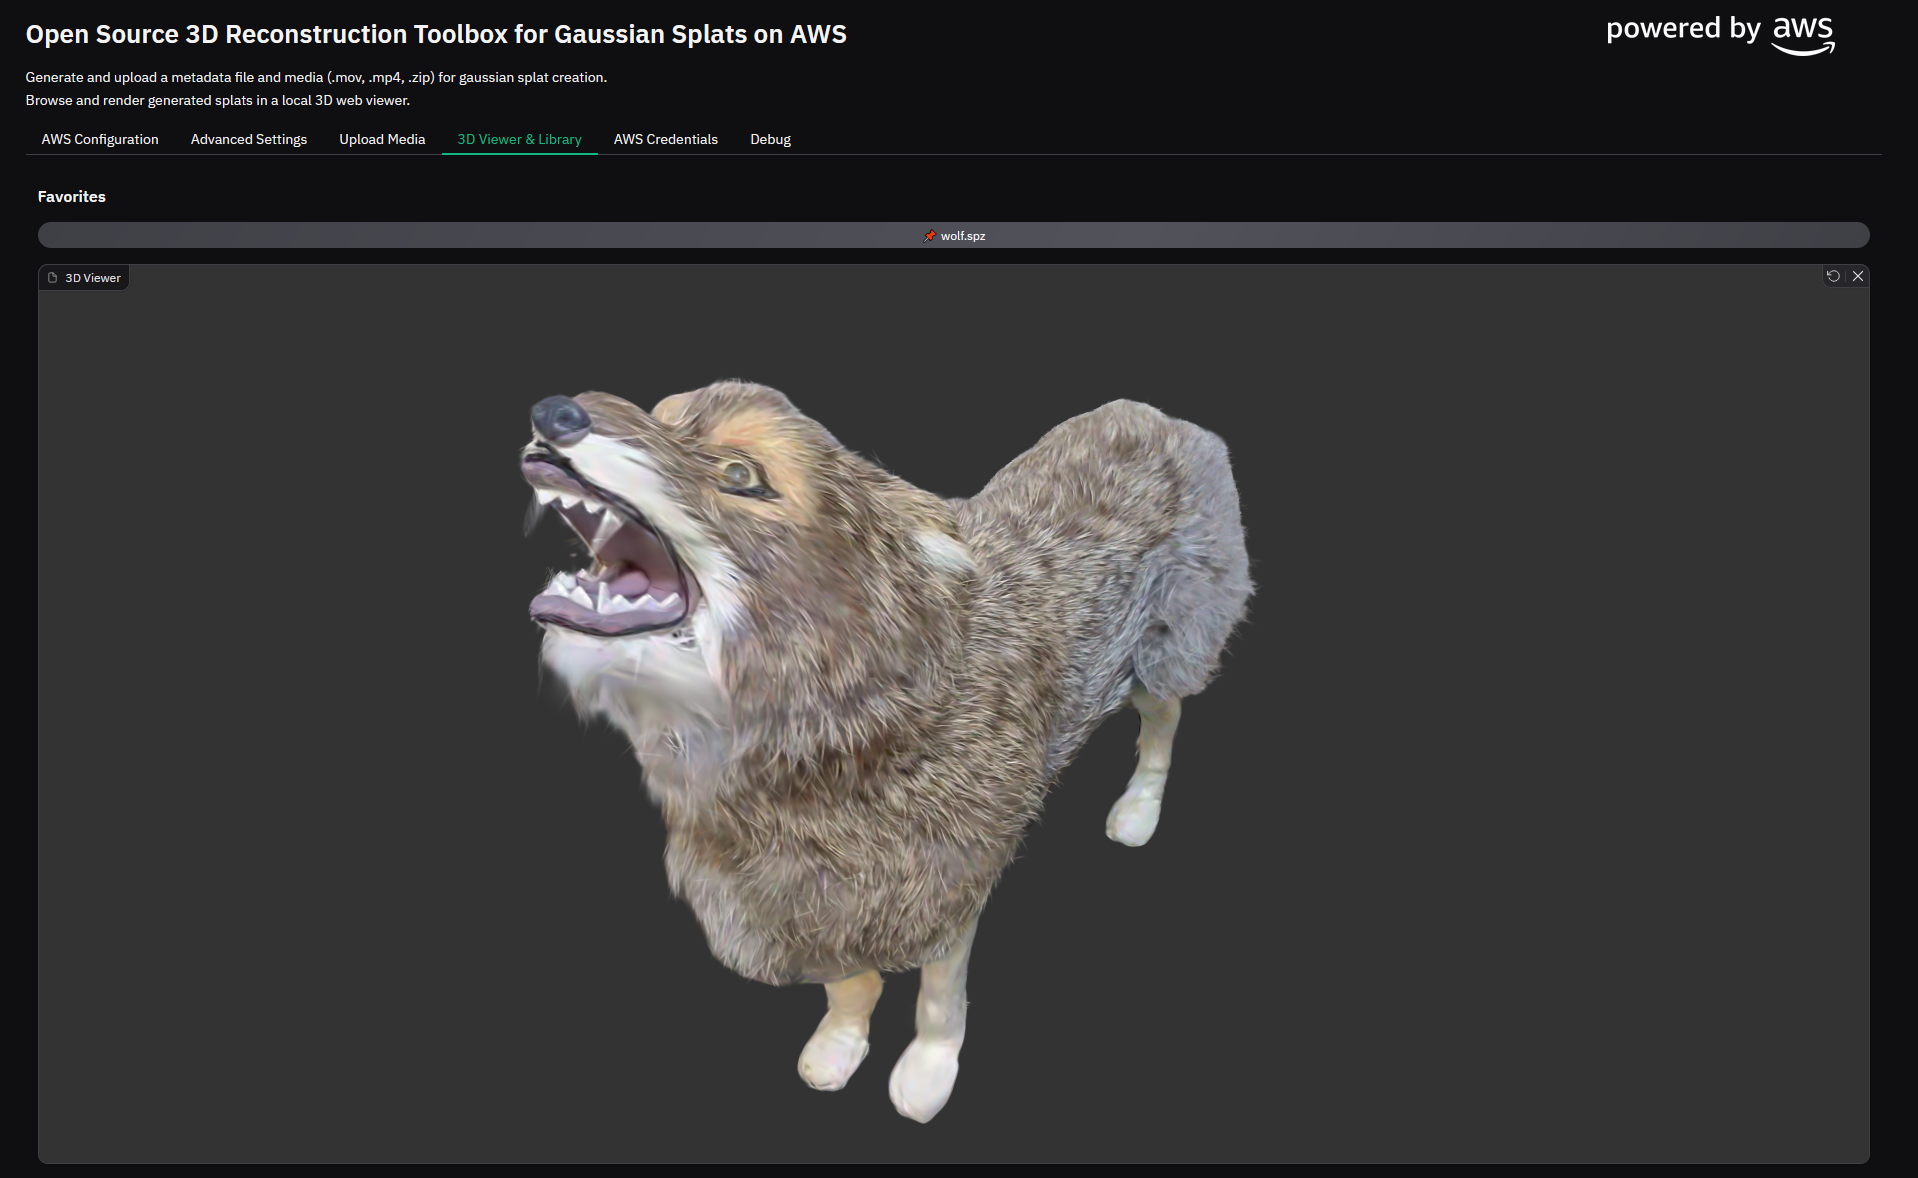The width and height of the screenshot is (1918, 1178).
Task: Click the 'Browse and render generated splats' text
Action: [218, 100]
